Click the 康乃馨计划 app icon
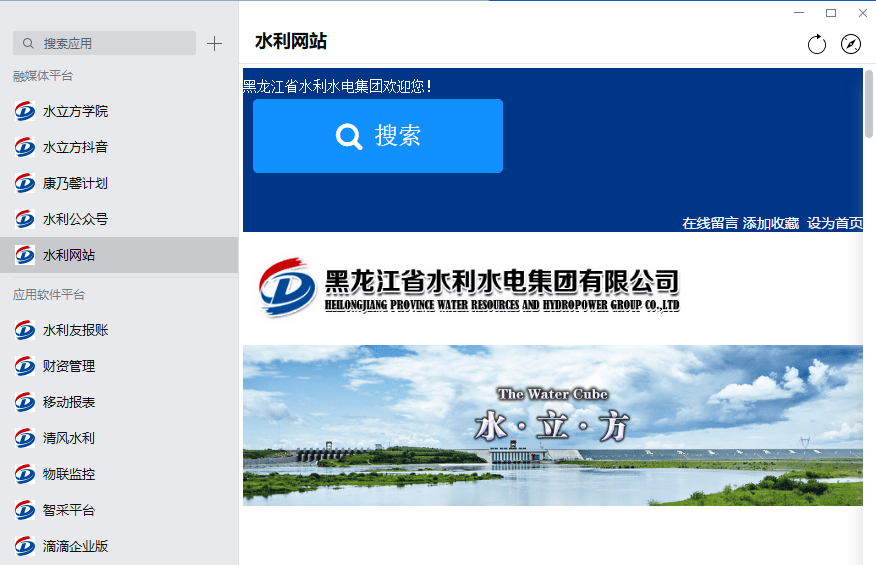The image size is (876, 565). tap(25, 183)
